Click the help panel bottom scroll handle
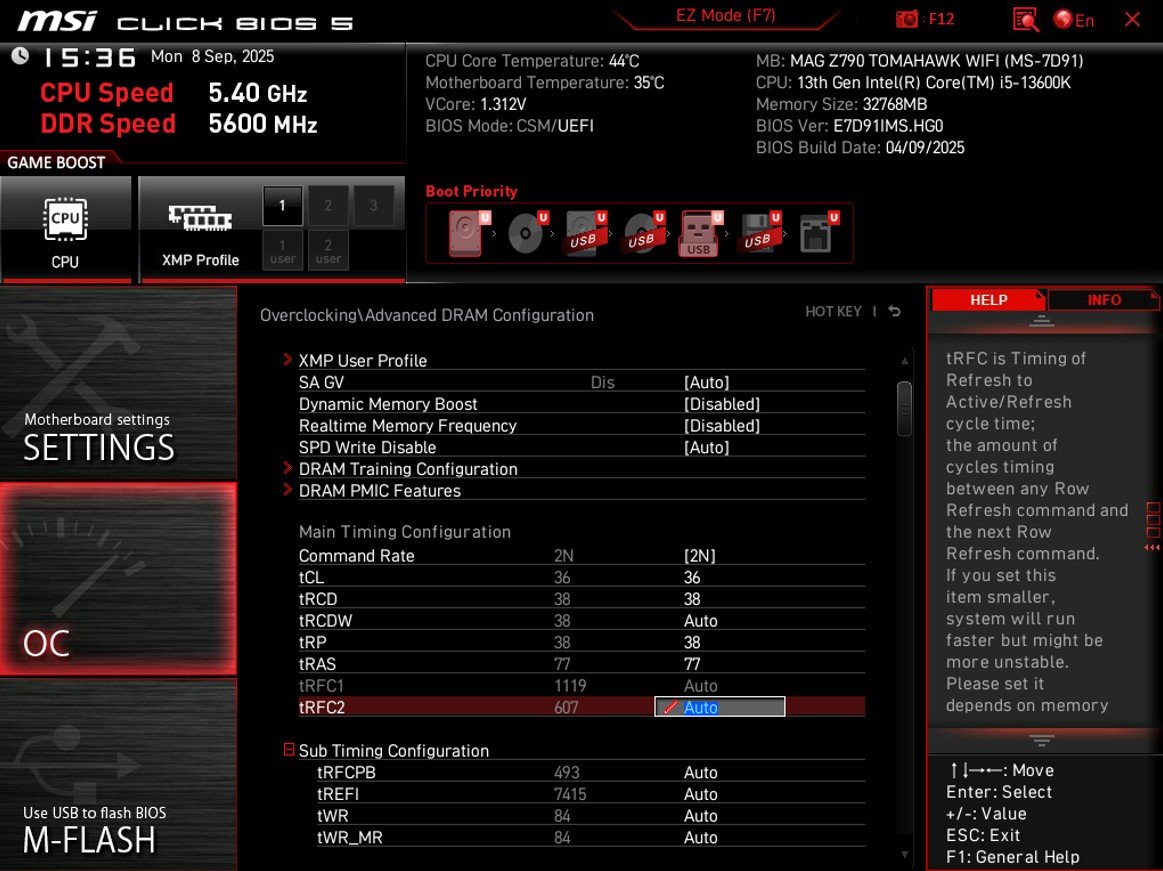 pos(1041,740)
